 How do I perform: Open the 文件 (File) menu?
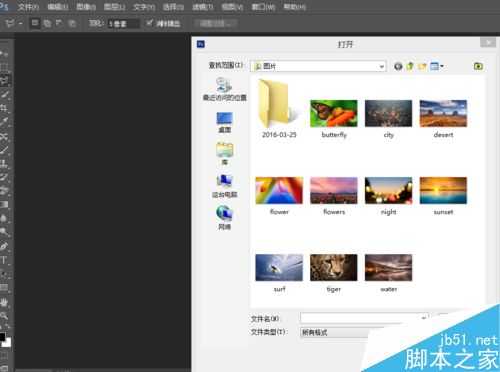(28, 7)
